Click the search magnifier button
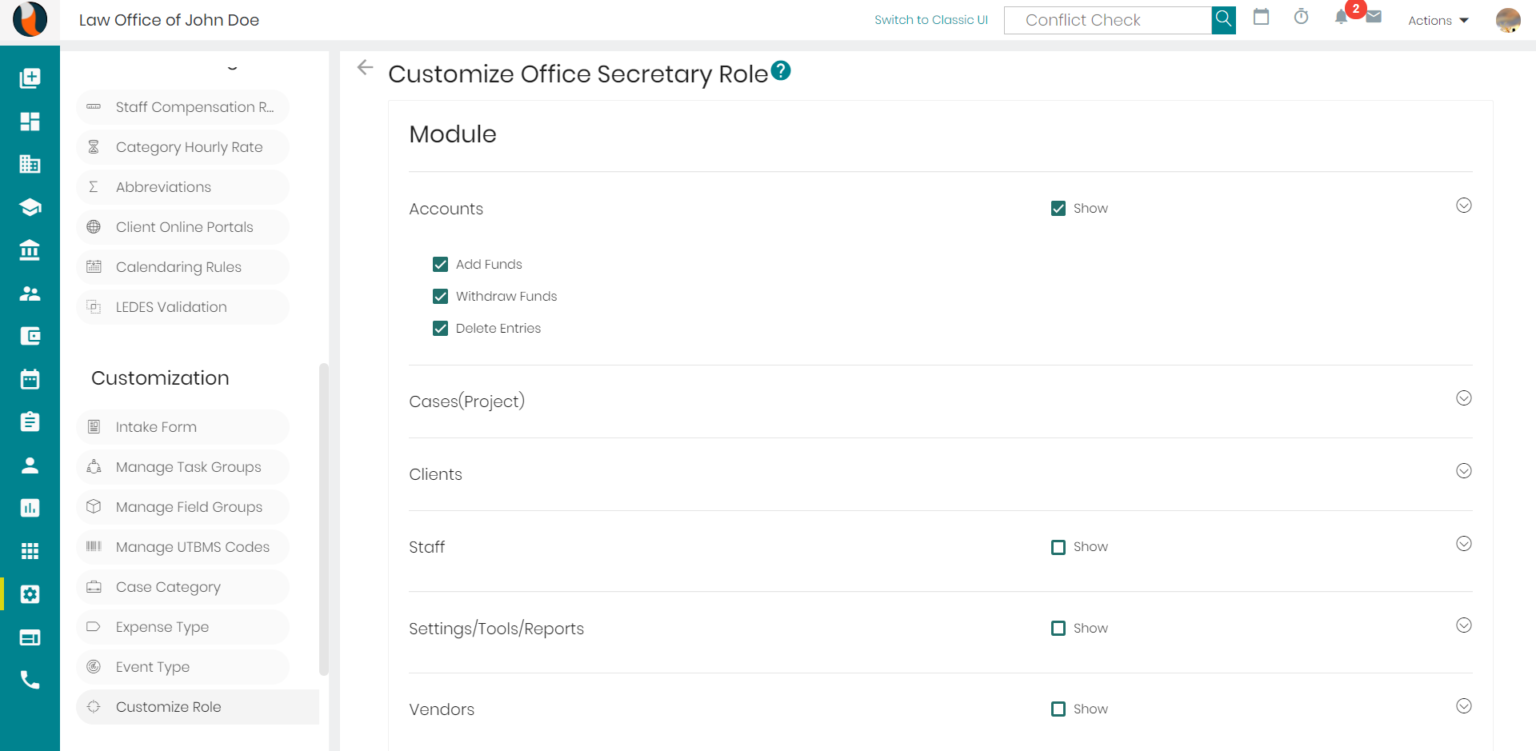 coord(1224,20)
